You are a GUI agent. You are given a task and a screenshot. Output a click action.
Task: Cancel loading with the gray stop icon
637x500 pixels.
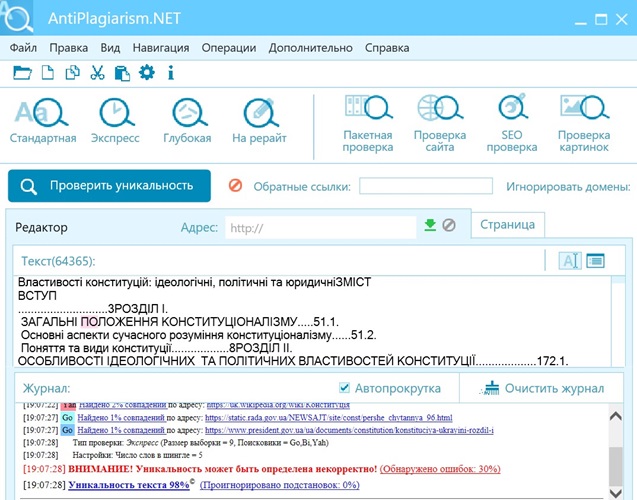pos(449,225)
